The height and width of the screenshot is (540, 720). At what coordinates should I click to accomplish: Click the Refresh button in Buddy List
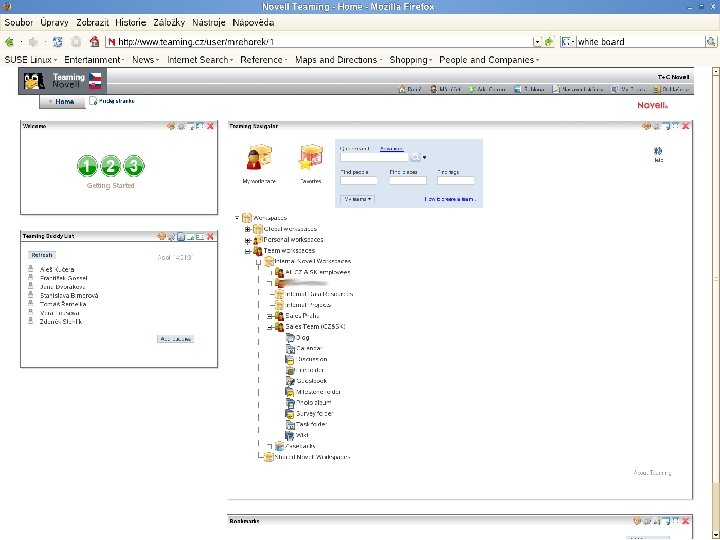42,255
